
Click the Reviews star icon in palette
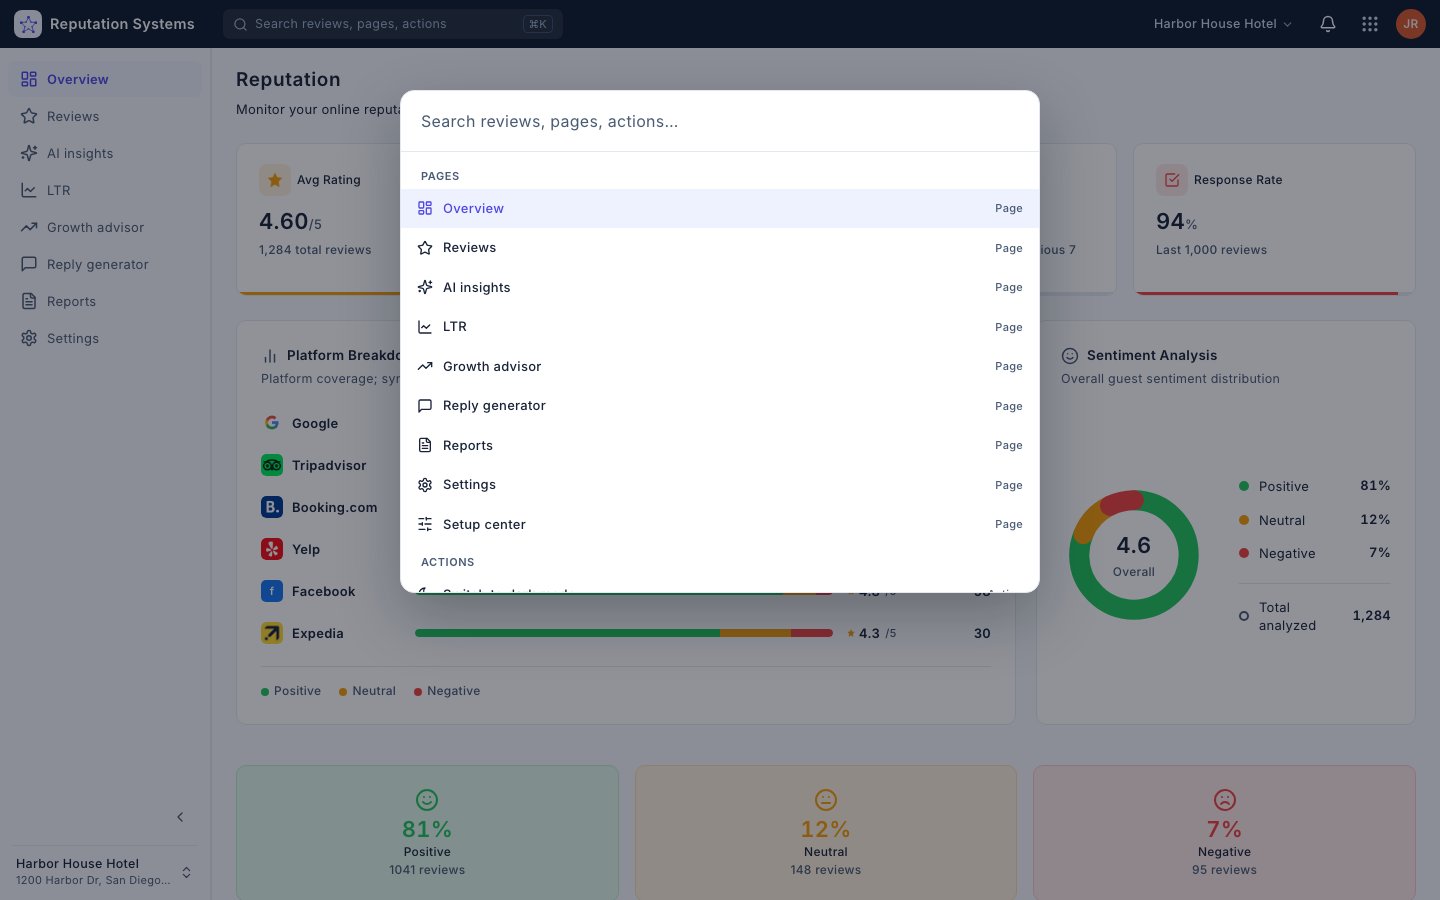tap(425, 248)
